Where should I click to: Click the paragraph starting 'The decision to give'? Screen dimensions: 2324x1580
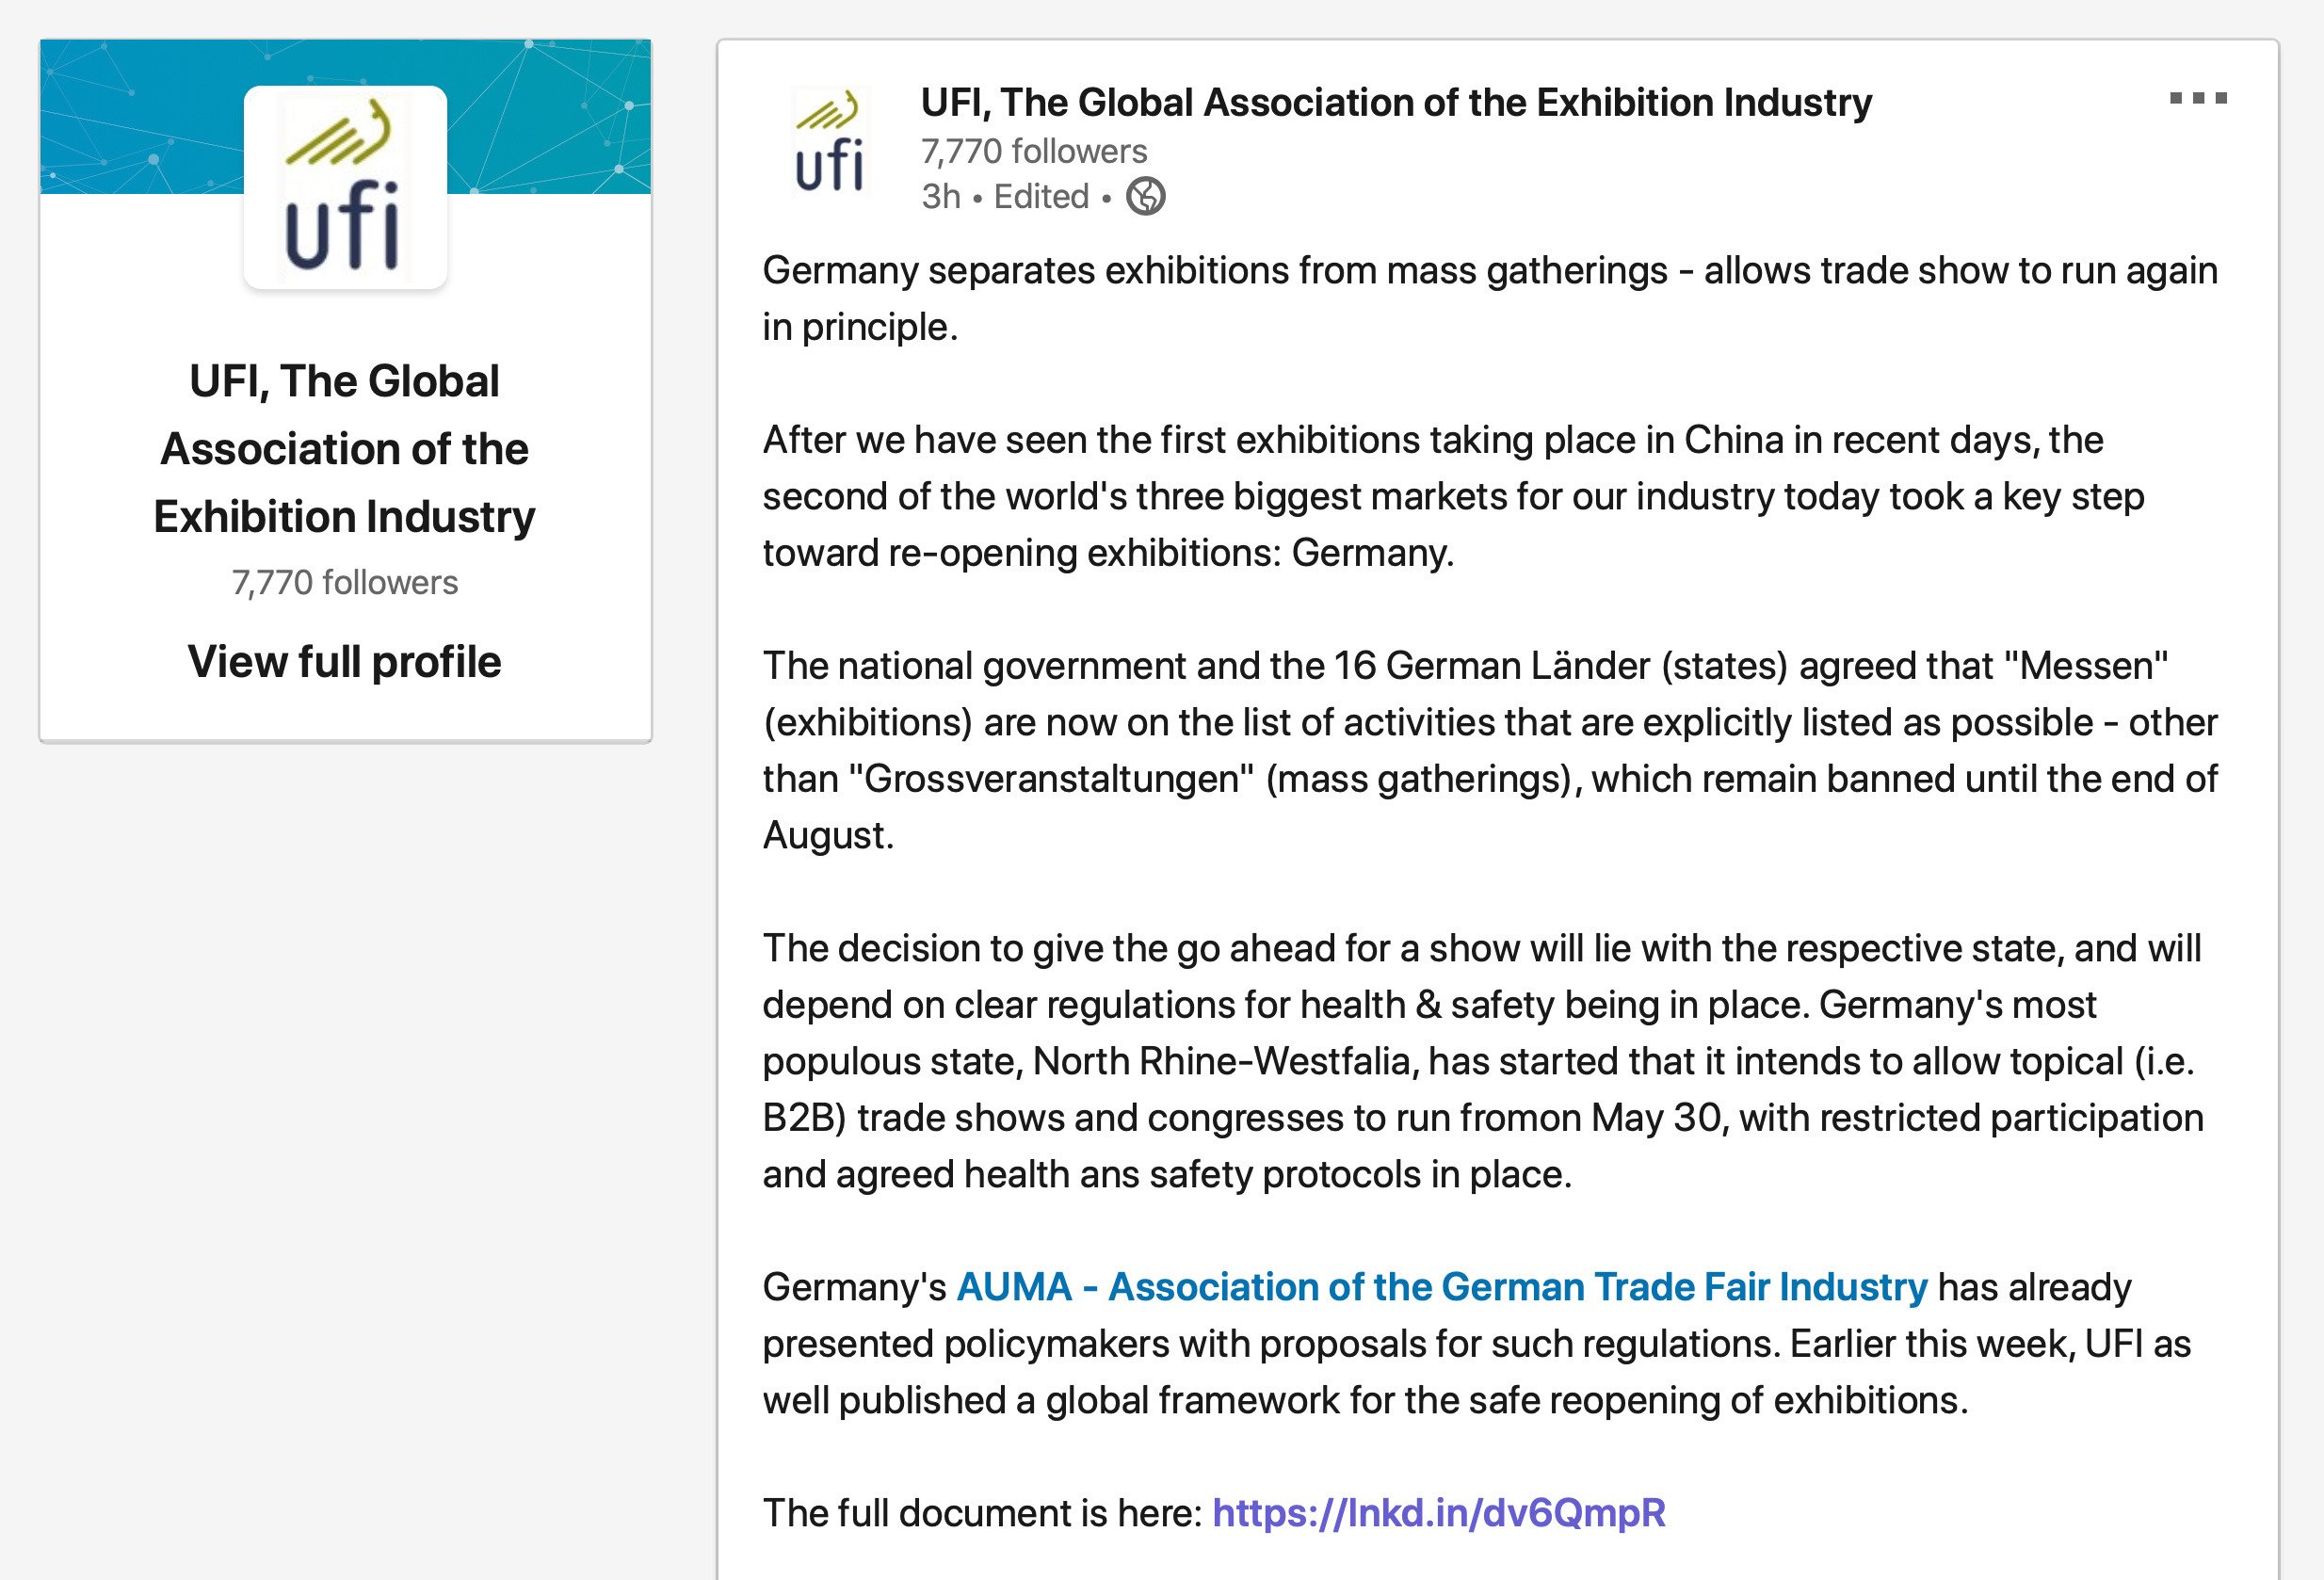point(1483,1061)
